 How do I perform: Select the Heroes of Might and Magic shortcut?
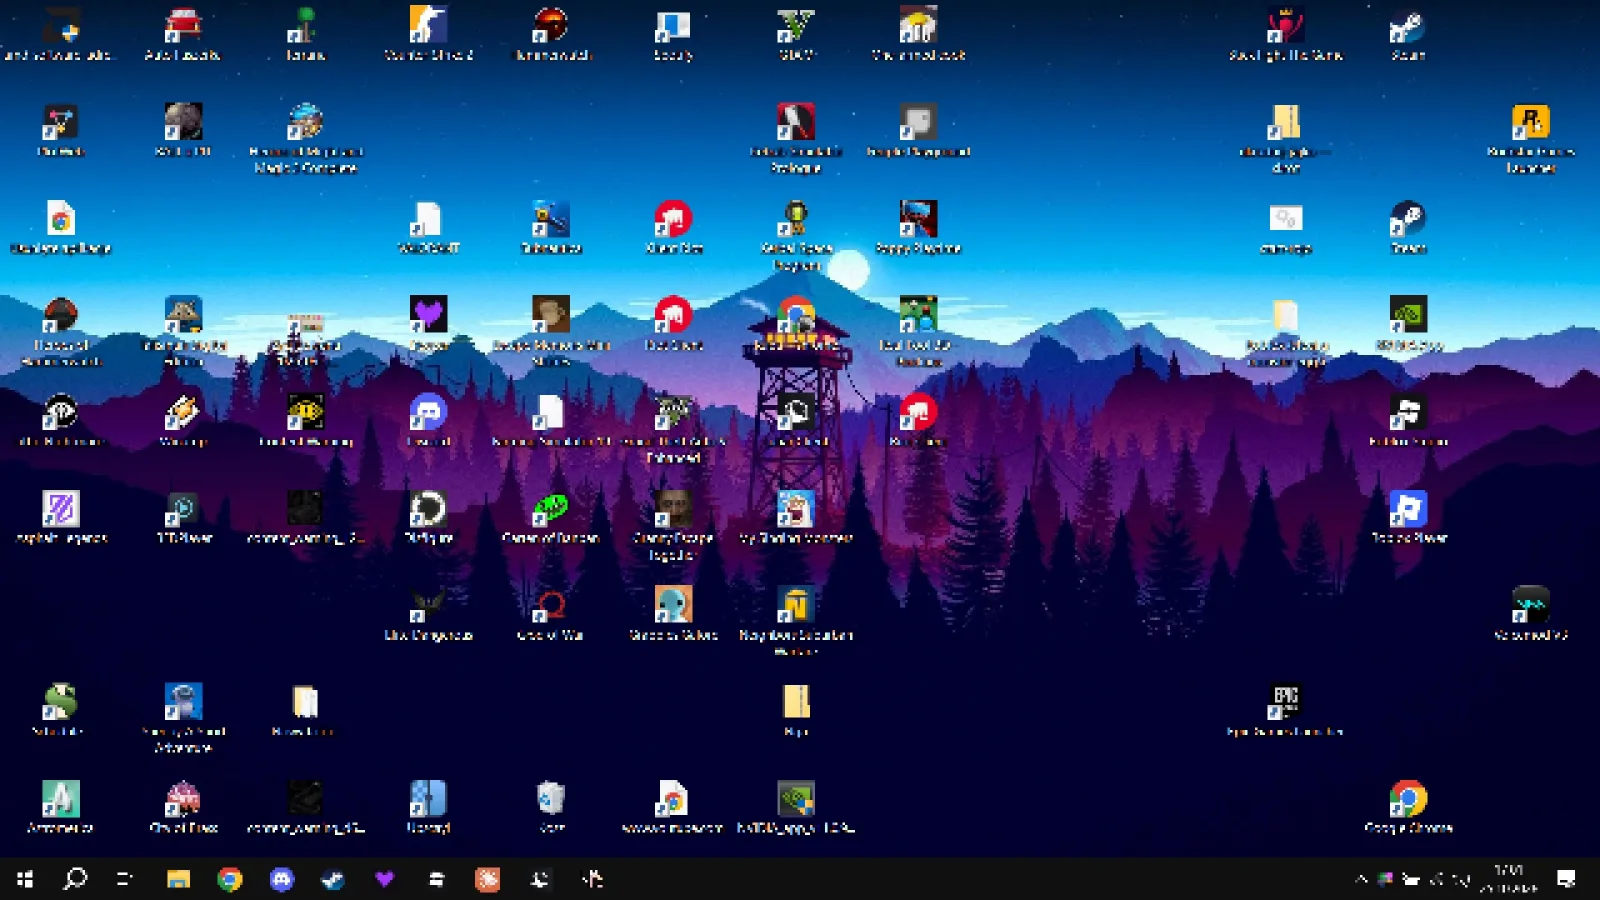click(x=306, y=138)
